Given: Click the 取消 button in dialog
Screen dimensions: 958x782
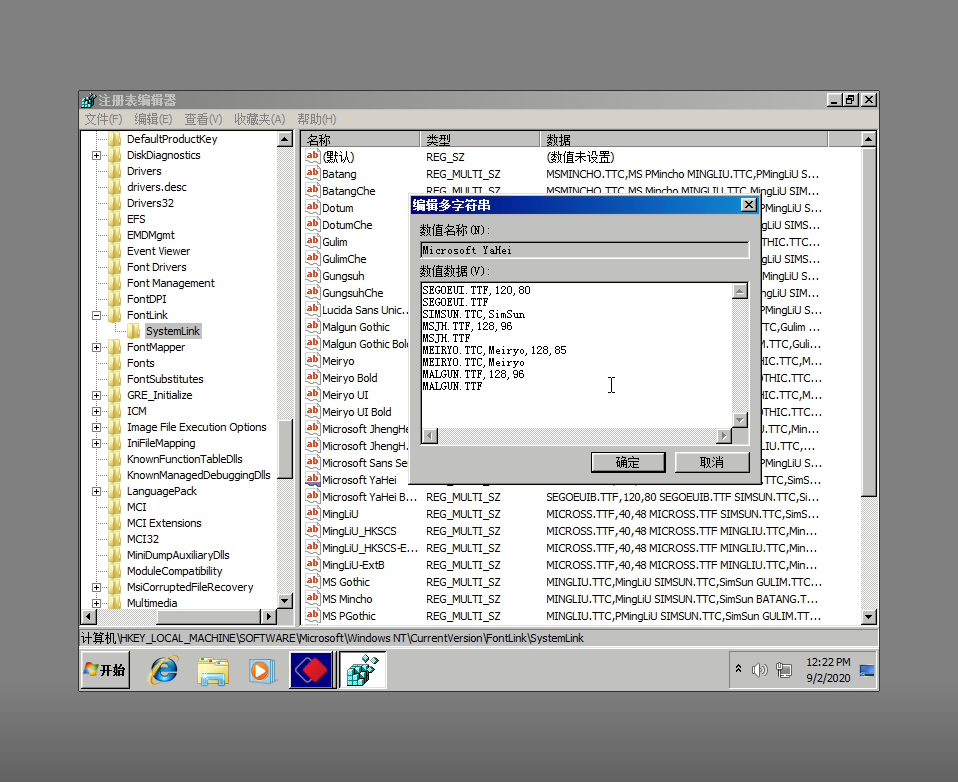Looking at the screenshot, I should click(712, 462).
